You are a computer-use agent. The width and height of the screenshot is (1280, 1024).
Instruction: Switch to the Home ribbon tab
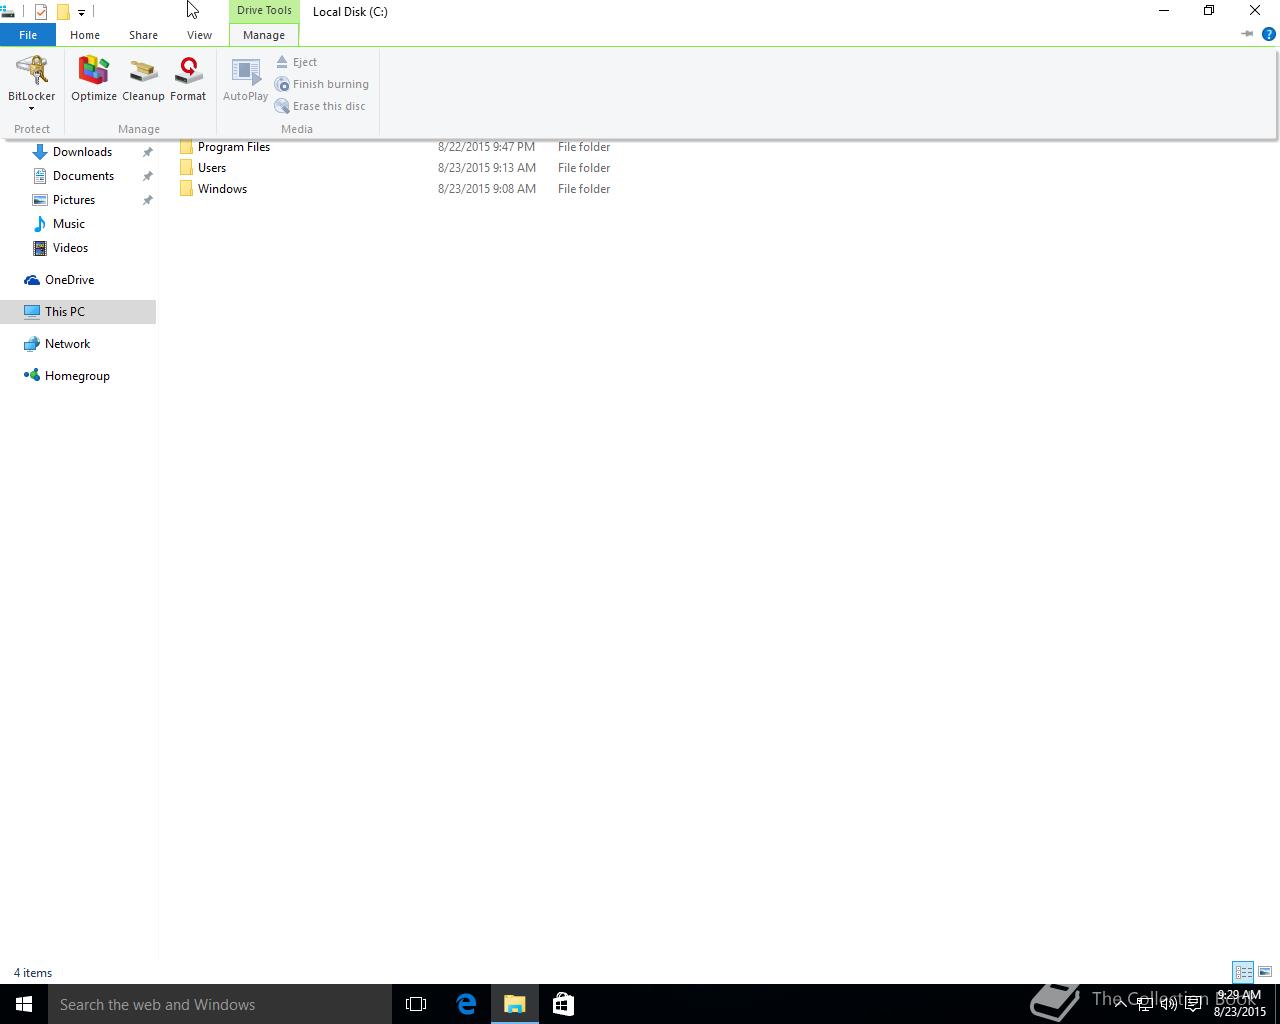pos(85,35)
